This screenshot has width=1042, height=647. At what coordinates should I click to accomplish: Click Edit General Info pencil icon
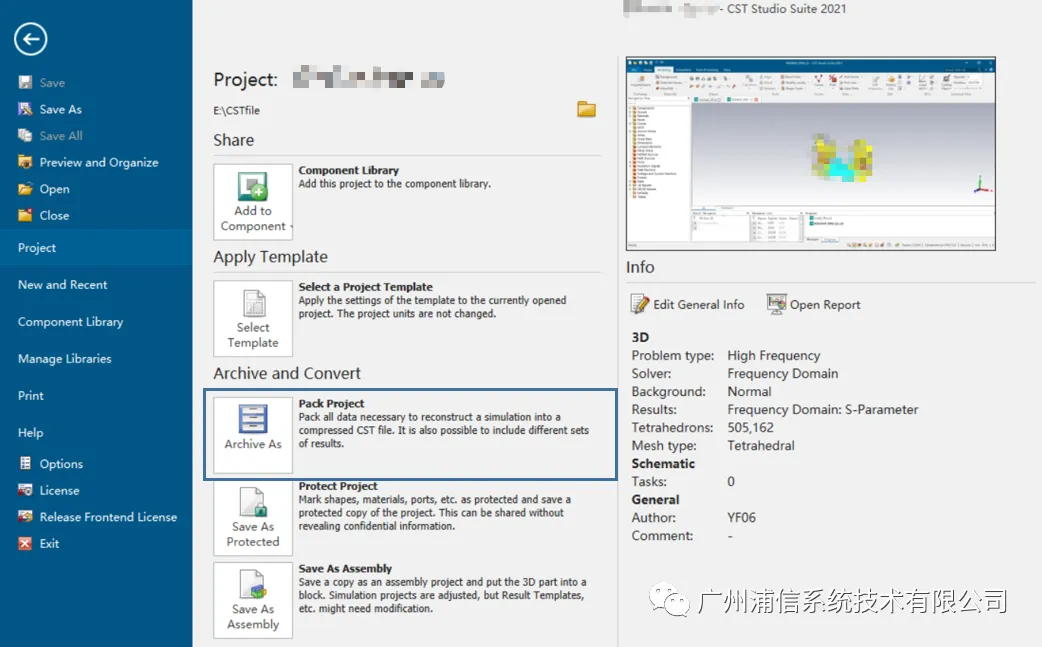point(640,304)
